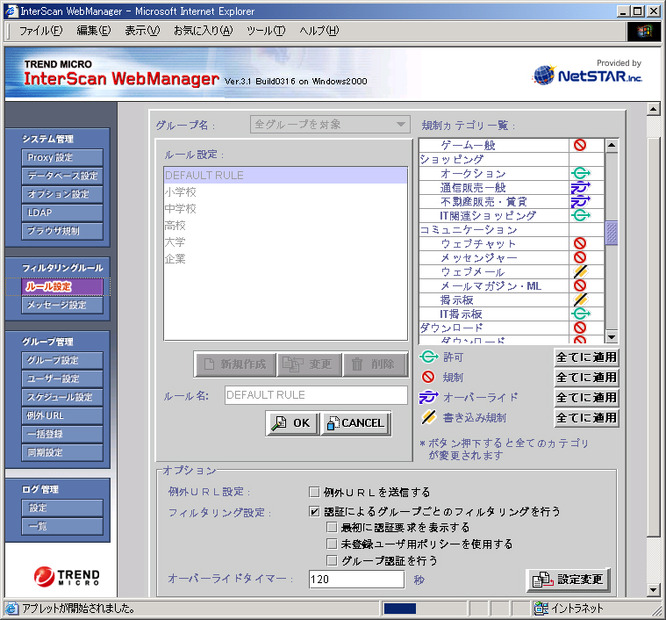
Task: Open the ツール menu in menu bar
Action: [265, 31]
